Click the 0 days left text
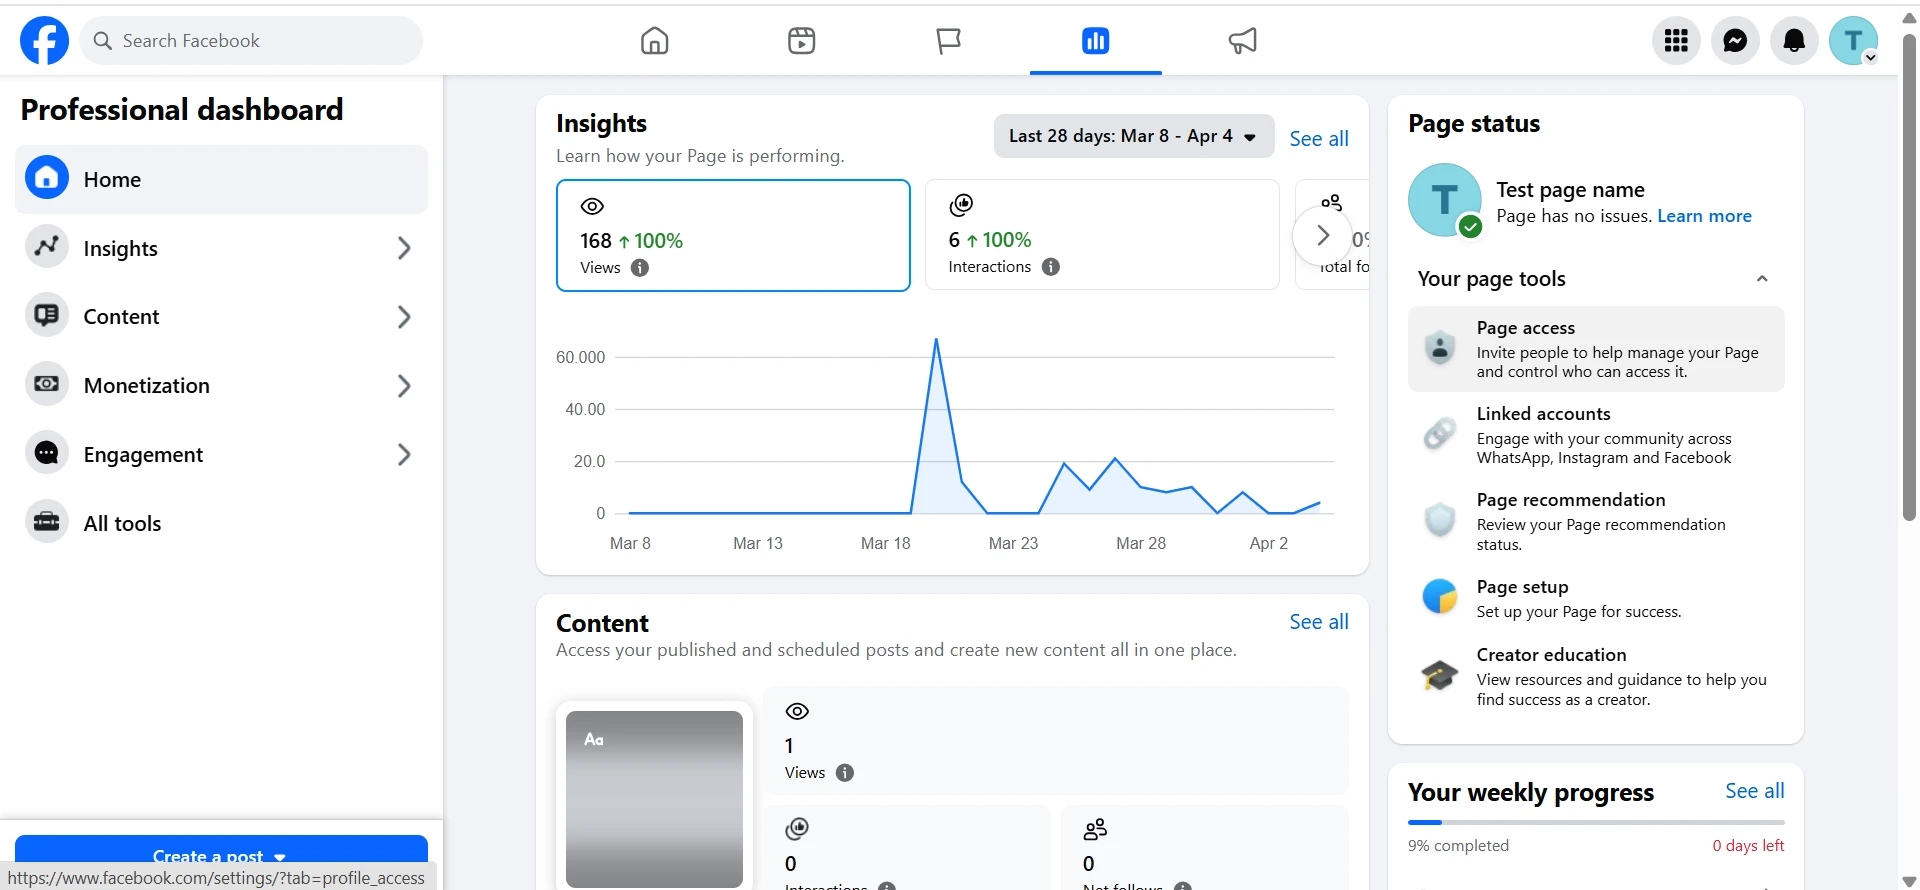The width and height of the screenshot is (1920, 890). [1748, 846]
